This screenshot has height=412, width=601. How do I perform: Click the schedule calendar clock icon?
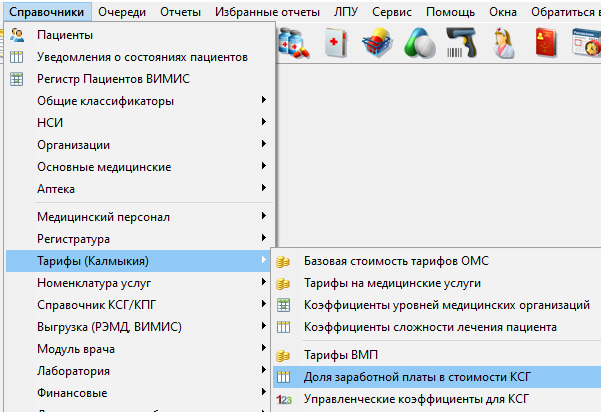pyautogui.click(x=587, y=43)
